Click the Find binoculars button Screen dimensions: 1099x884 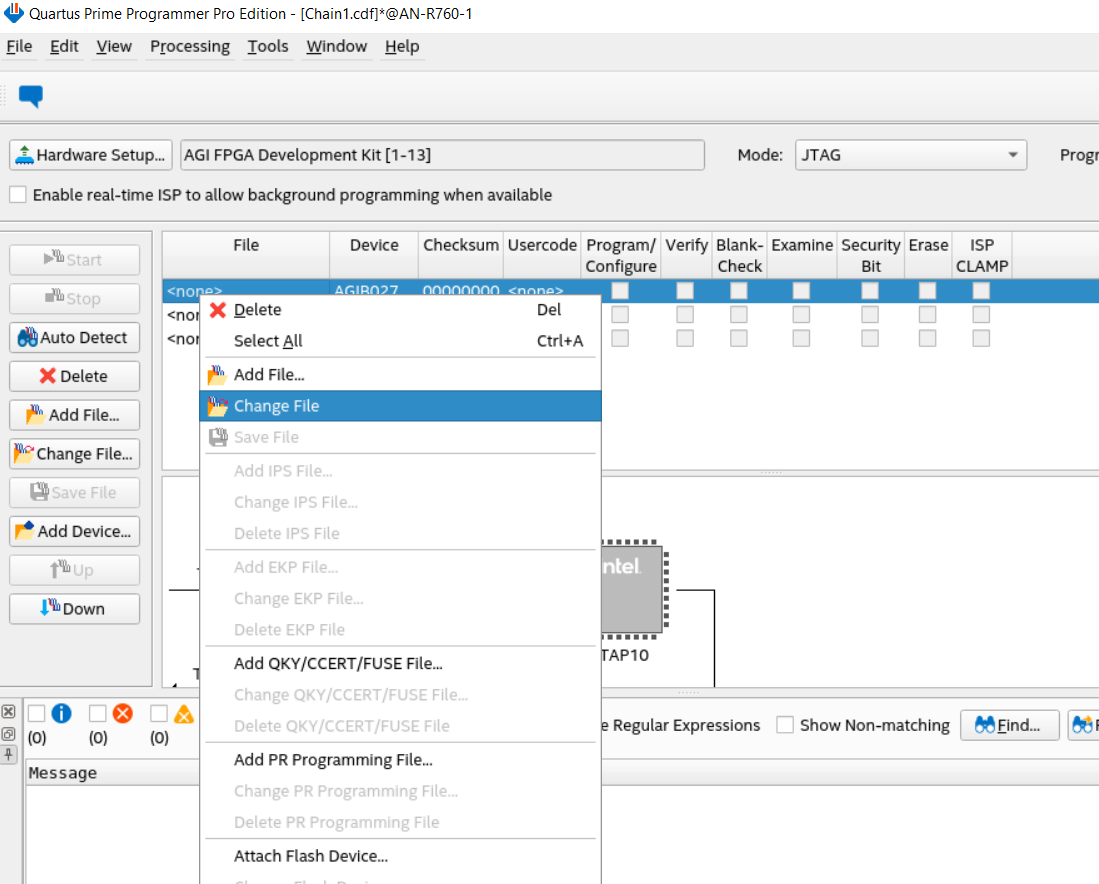1008,725
